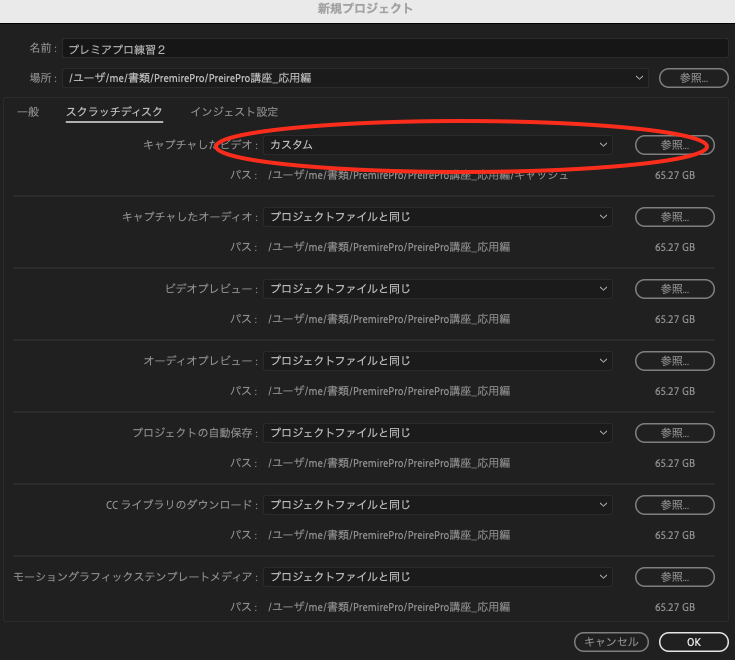This screenshot has width=735, height=660.
Task: Click the path under モーショングラフィックステンプレートメディア
Action: (389, 607)
